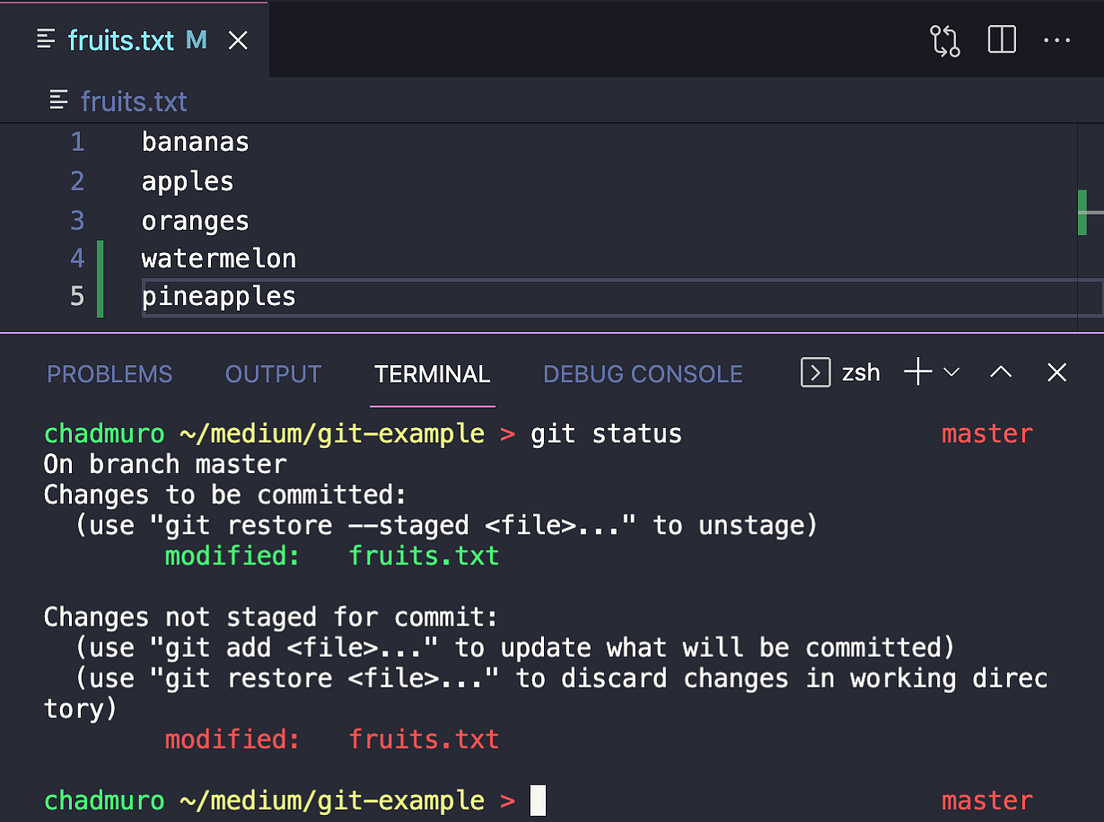Close the terminal panel with the X icon

click(x=1057, y=372)
